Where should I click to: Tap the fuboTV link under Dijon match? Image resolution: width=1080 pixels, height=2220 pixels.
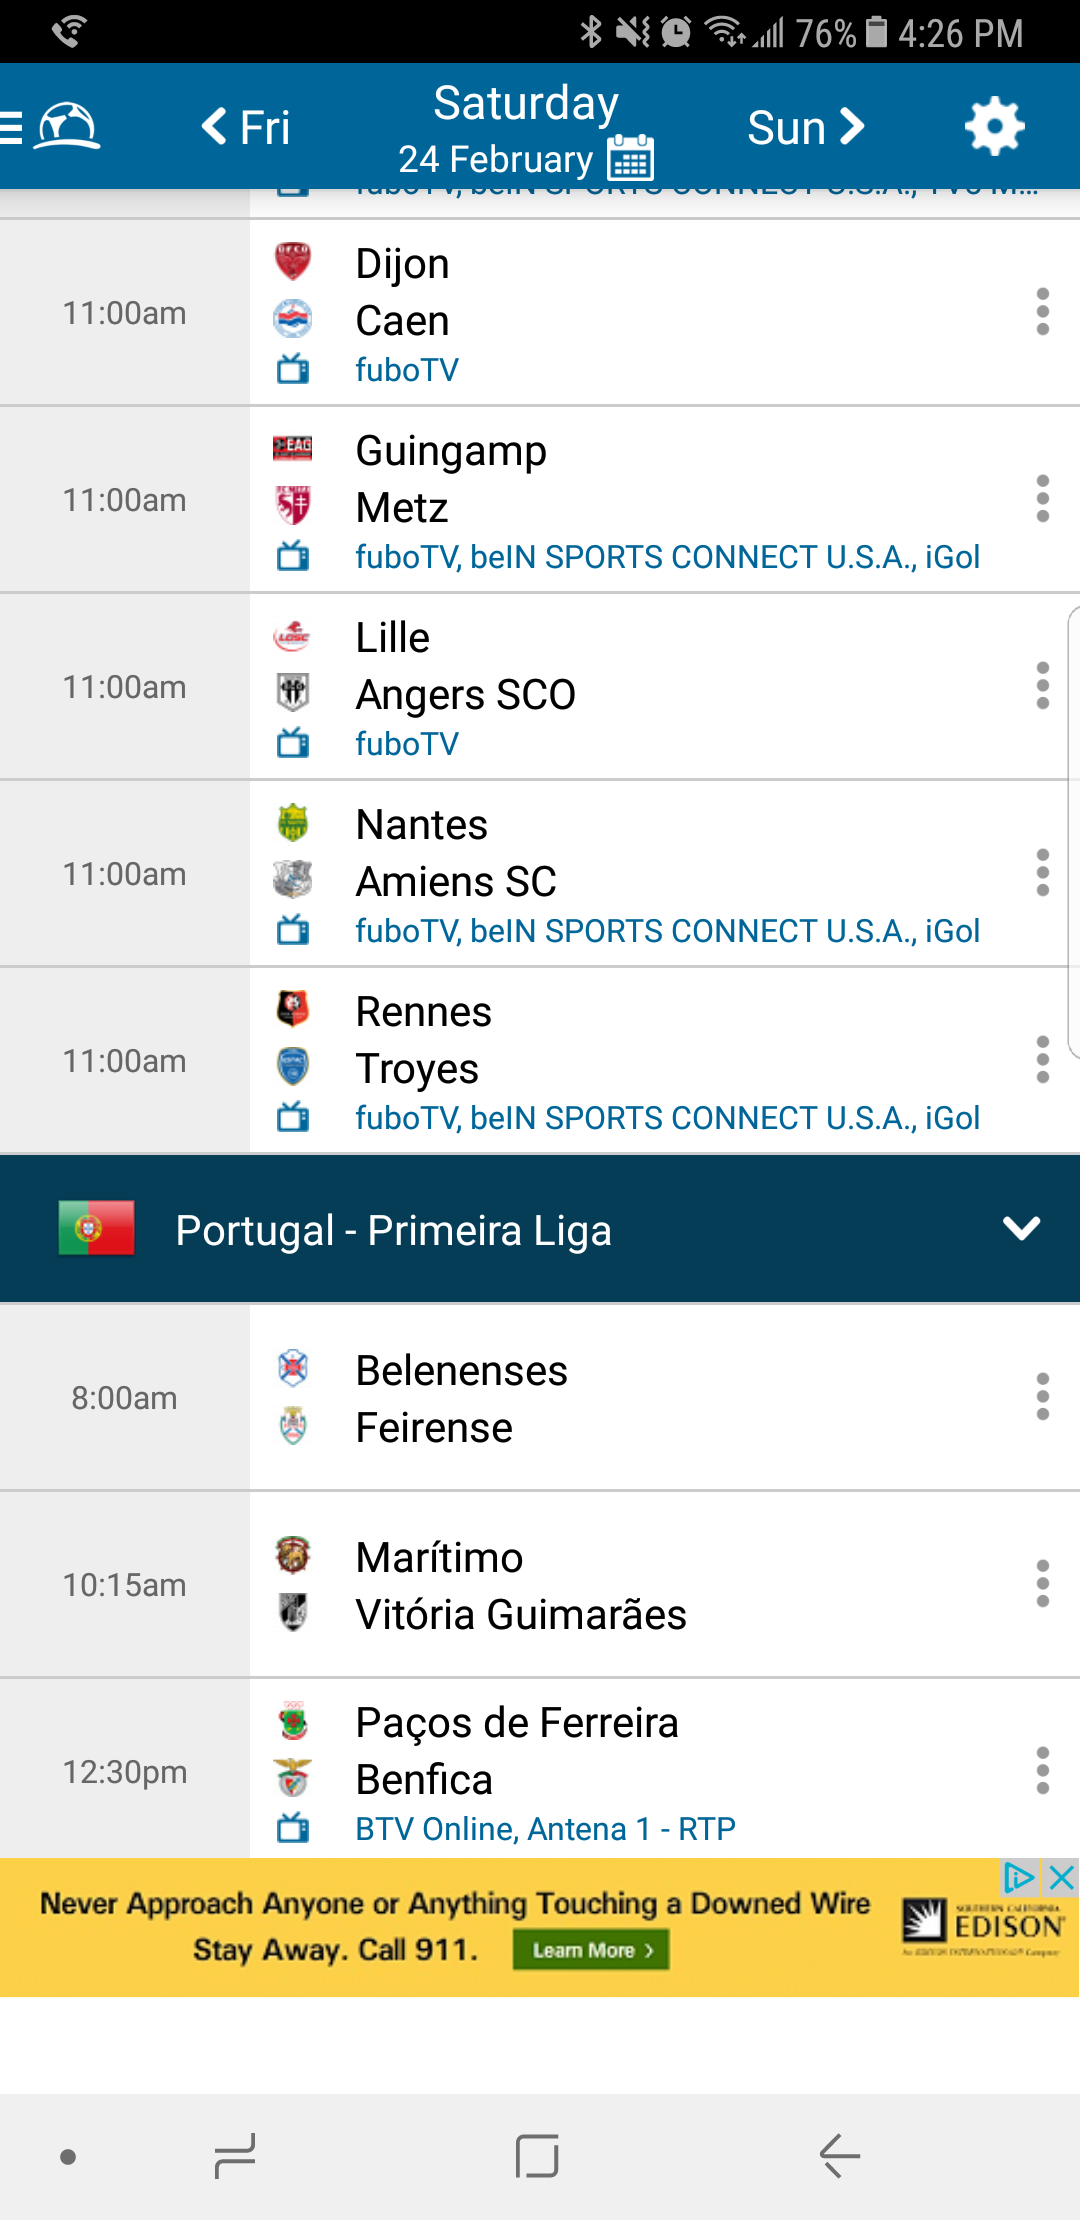coord(407,370)
